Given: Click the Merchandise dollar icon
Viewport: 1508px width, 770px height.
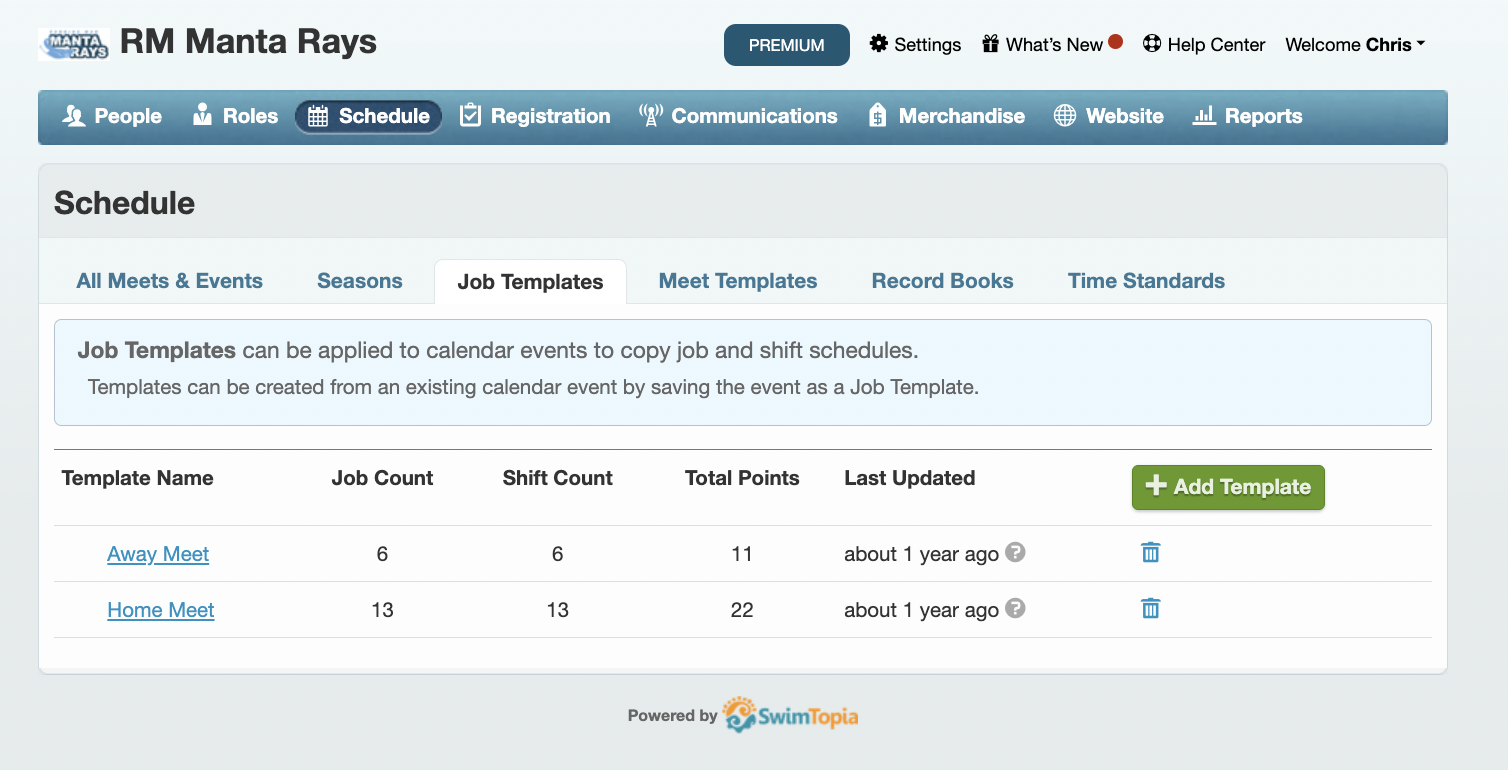Looking at the screenshot, I should [877, 115].
